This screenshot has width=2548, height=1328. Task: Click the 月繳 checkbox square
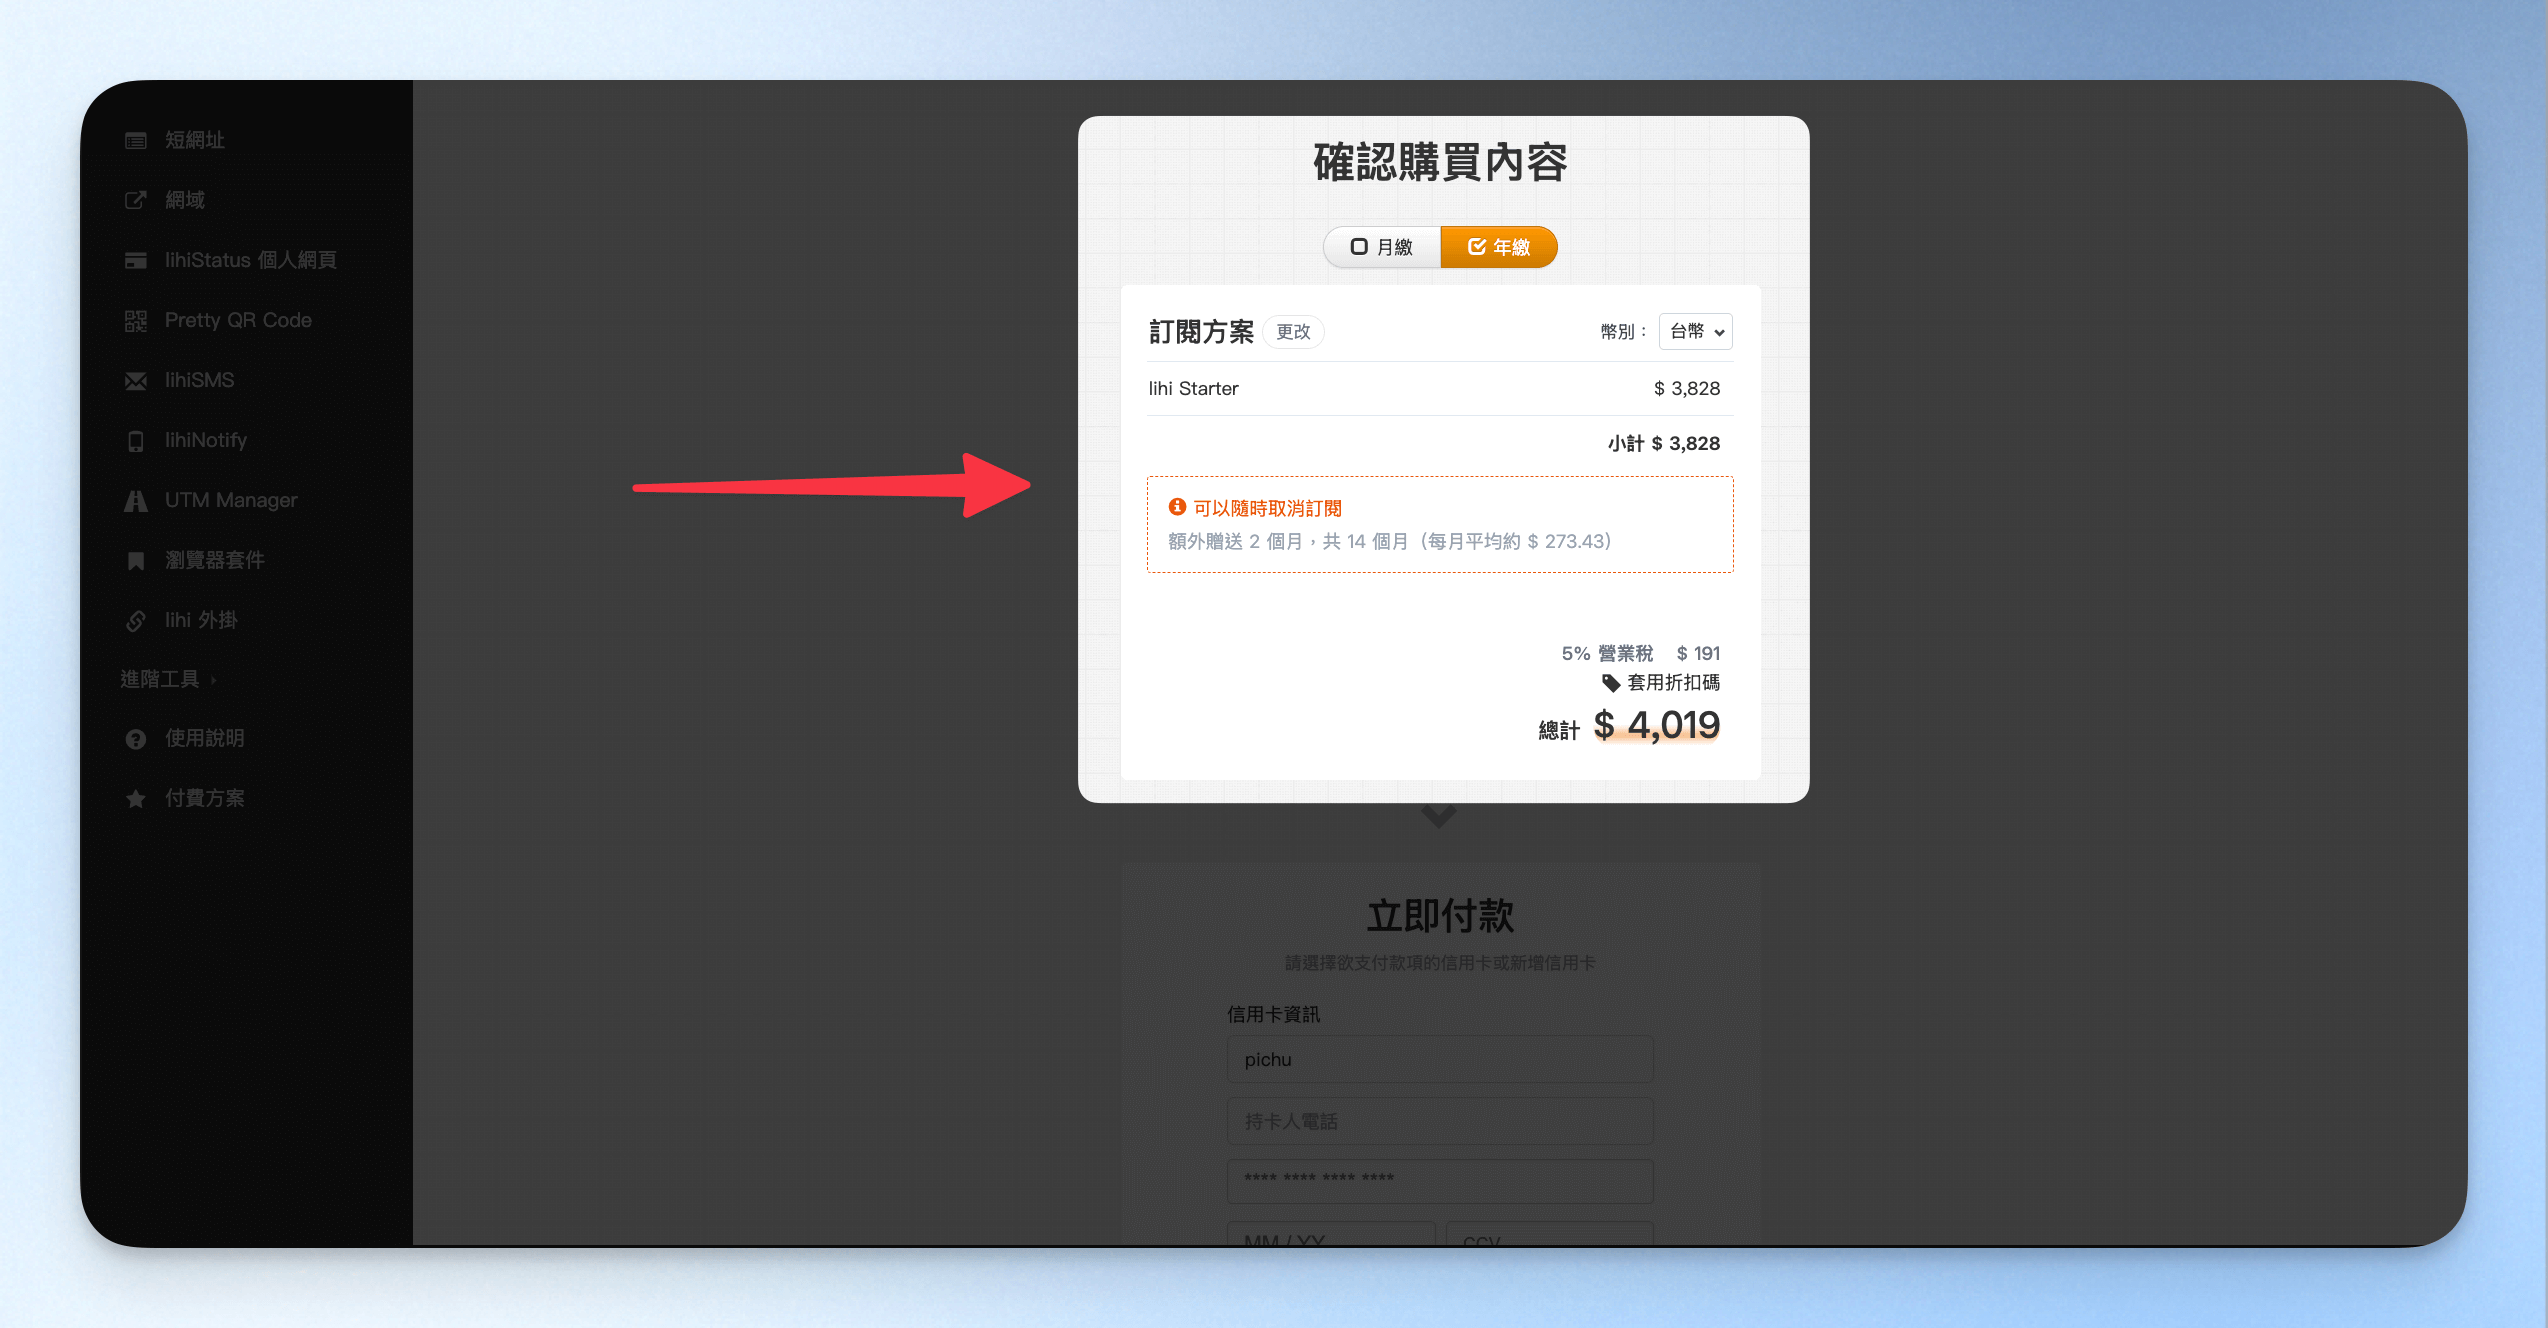click(x=1359, y=247)
